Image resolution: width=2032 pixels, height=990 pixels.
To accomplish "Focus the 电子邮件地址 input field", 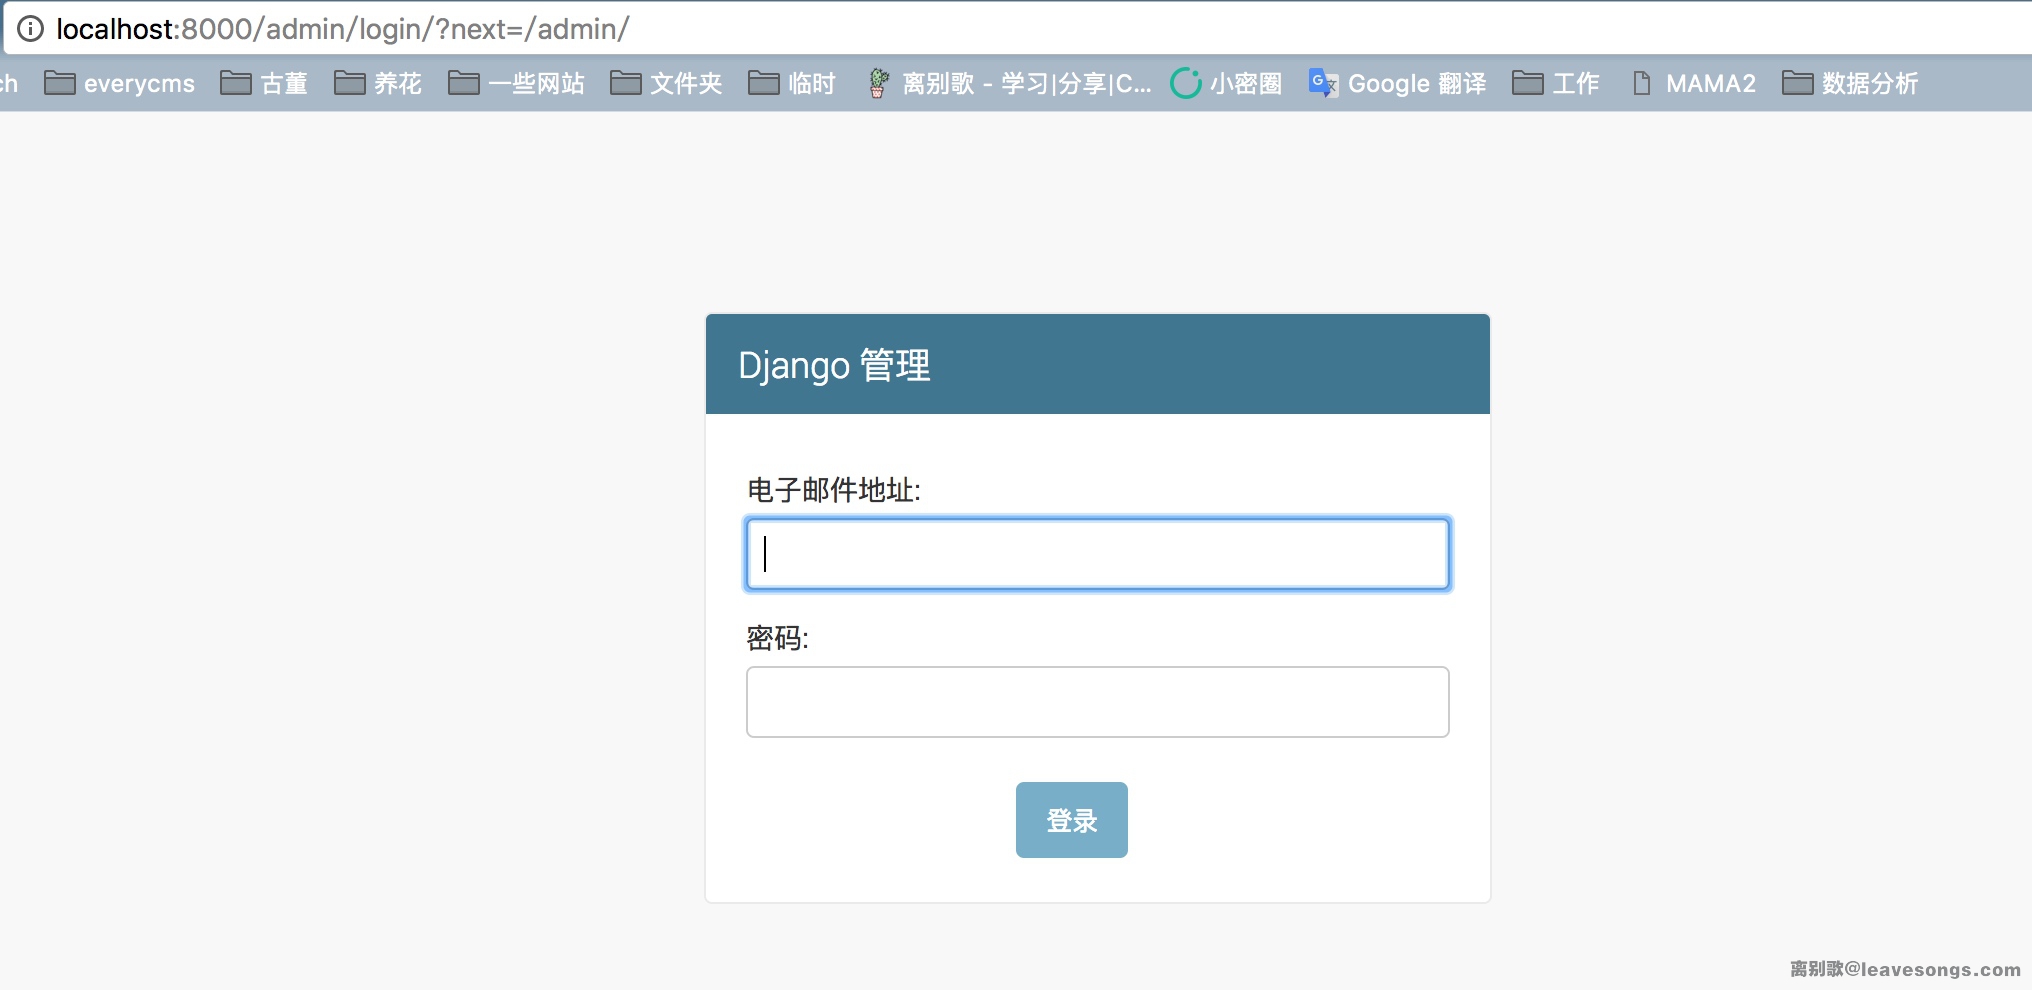I will pyautogui.click(x=1097, y=554).
